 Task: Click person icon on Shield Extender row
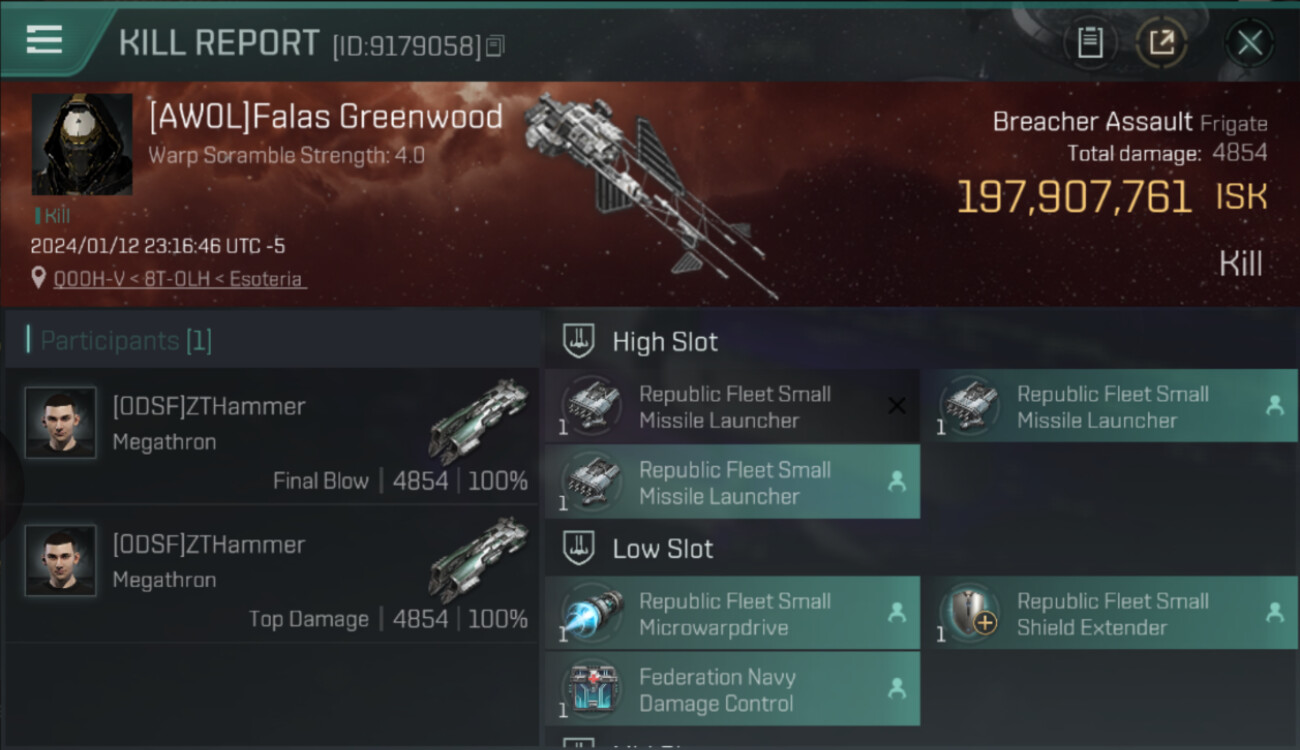point(1274,612)
